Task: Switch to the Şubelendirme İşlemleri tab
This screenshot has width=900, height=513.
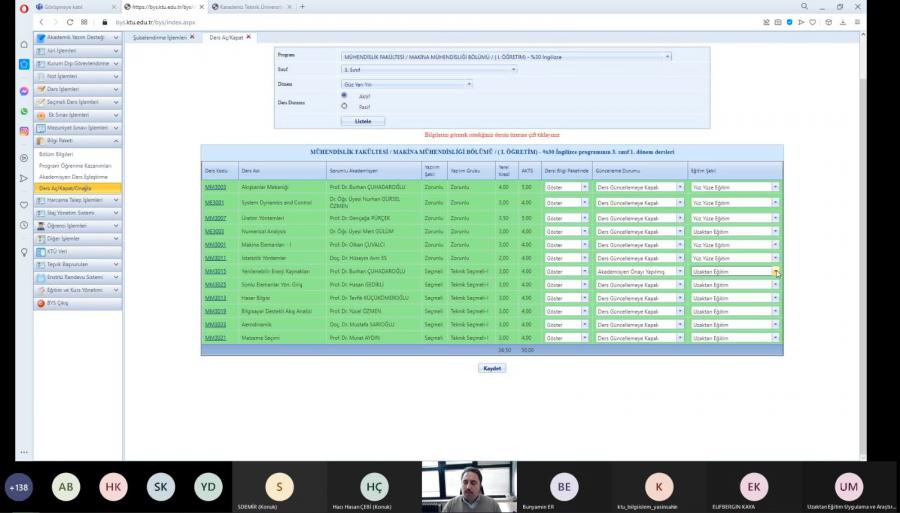Action: 162,37
